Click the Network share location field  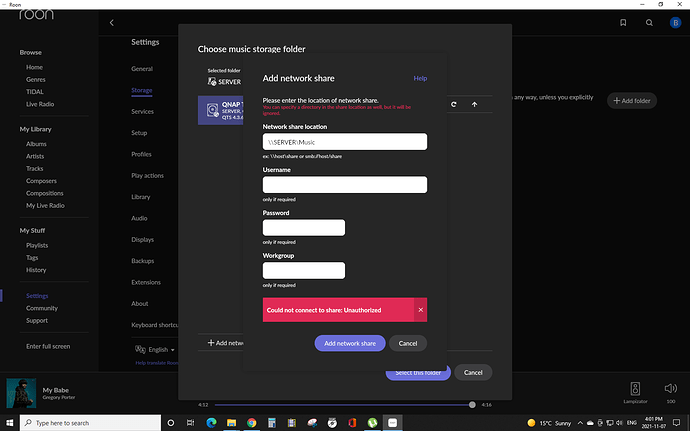[345, 142]
